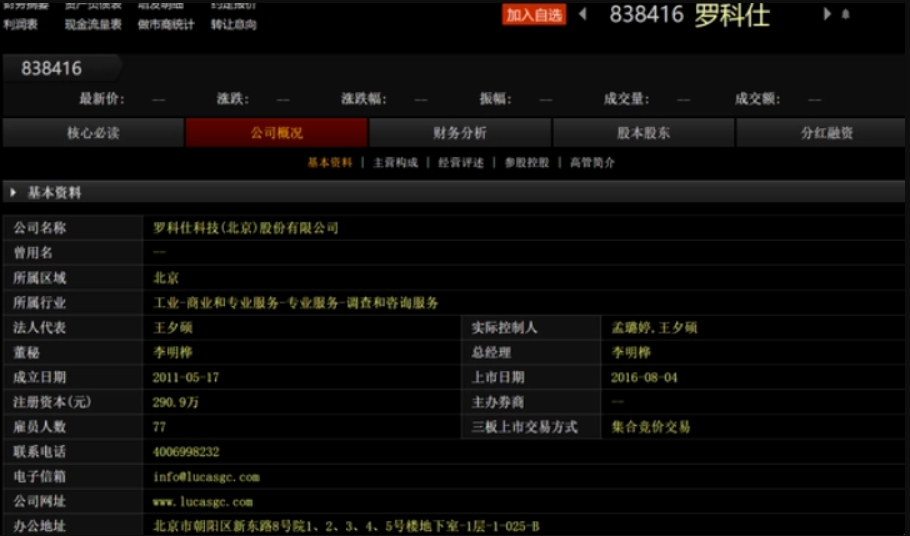Open website www.lucasgc.com
This screenshot has width=910, height=536.
pos(203,502)
